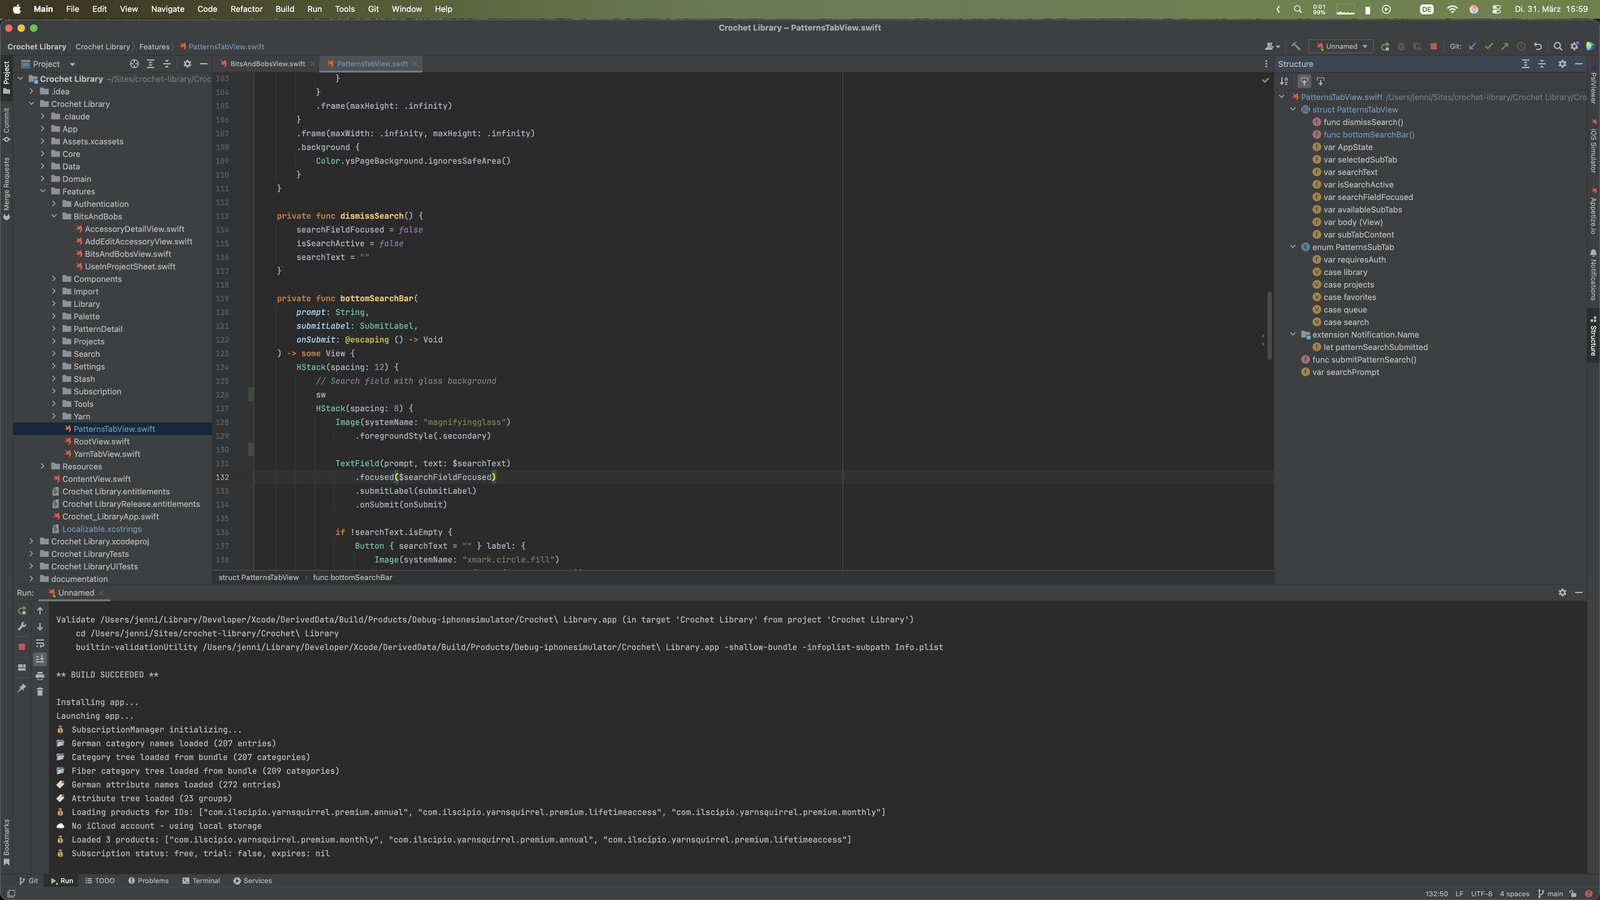Collapse the BitsAndBobs folder
This screenshot has width=1600, height=900.
point(54,217)
